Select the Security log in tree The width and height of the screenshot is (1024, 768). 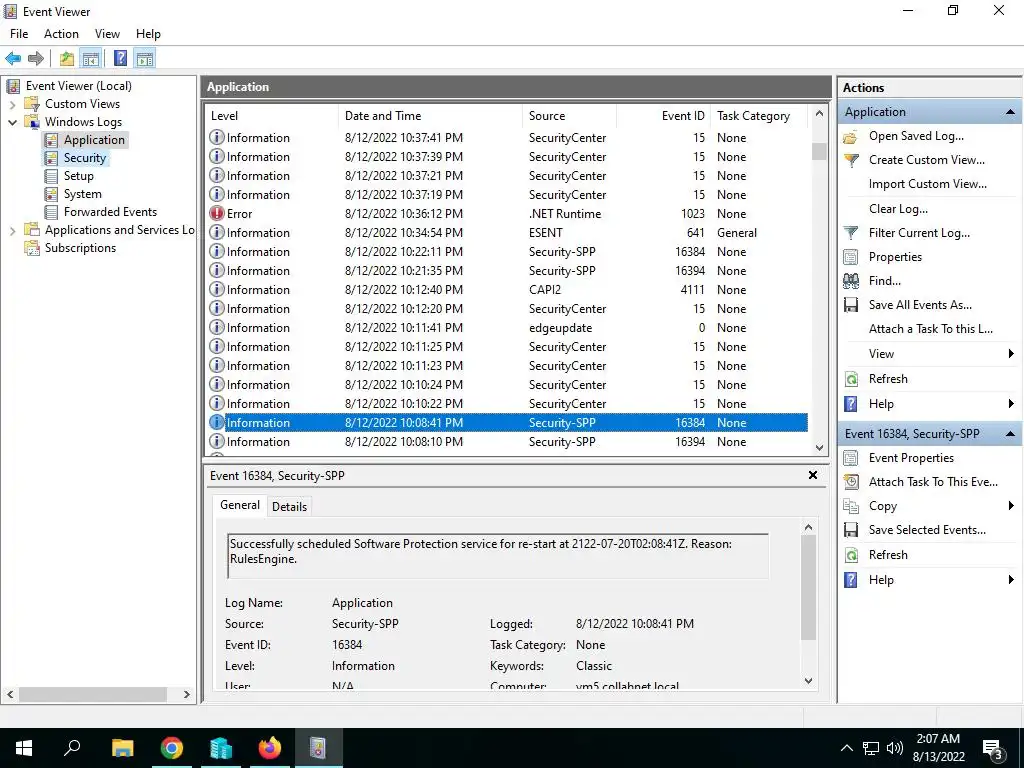(84, 158)
